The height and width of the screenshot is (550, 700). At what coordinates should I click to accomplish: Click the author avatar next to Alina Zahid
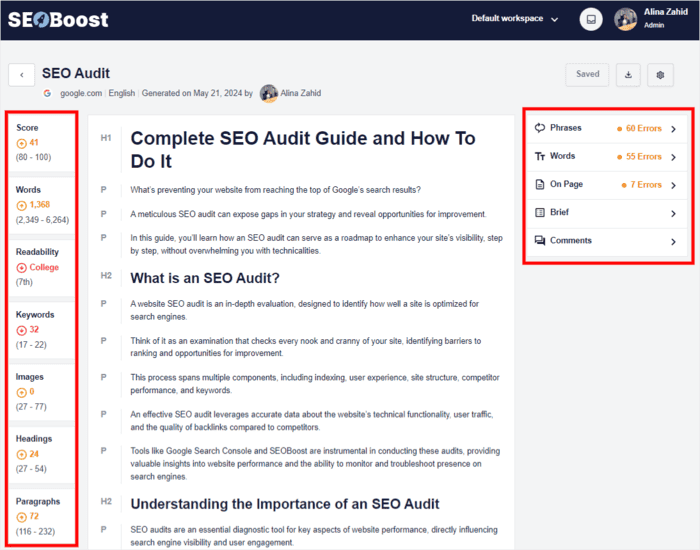269,93
